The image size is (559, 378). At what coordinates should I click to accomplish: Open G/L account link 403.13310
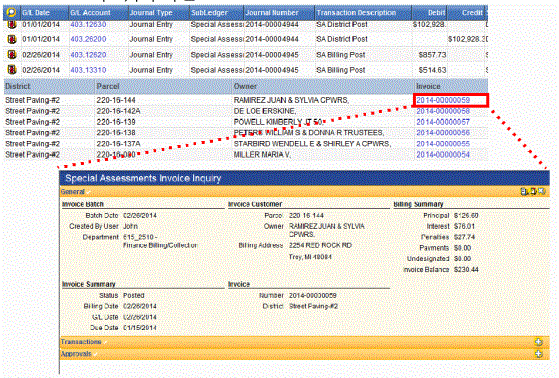(x=88, y=70)
